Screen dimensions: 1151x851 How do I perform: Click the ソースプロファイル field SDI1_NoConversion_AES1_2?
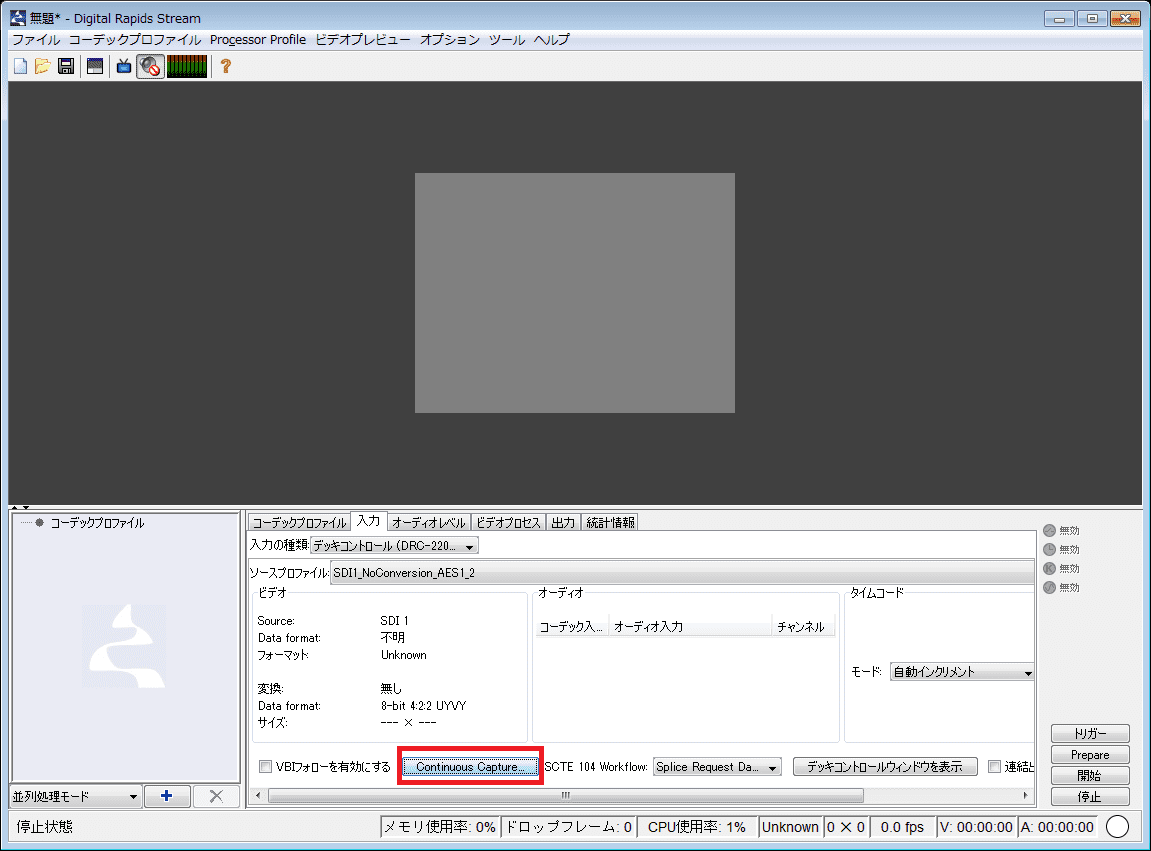[x=682, y=573]
